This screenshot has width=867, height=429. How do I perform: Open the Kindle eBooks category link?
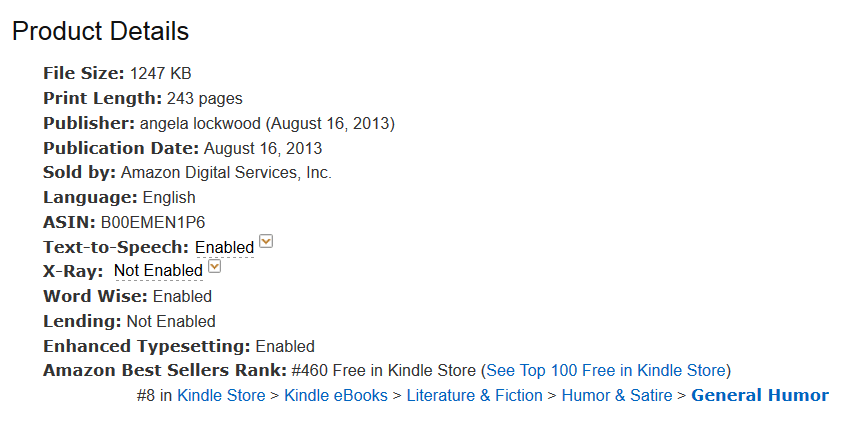pyautogui.click(x=336, y=395)
